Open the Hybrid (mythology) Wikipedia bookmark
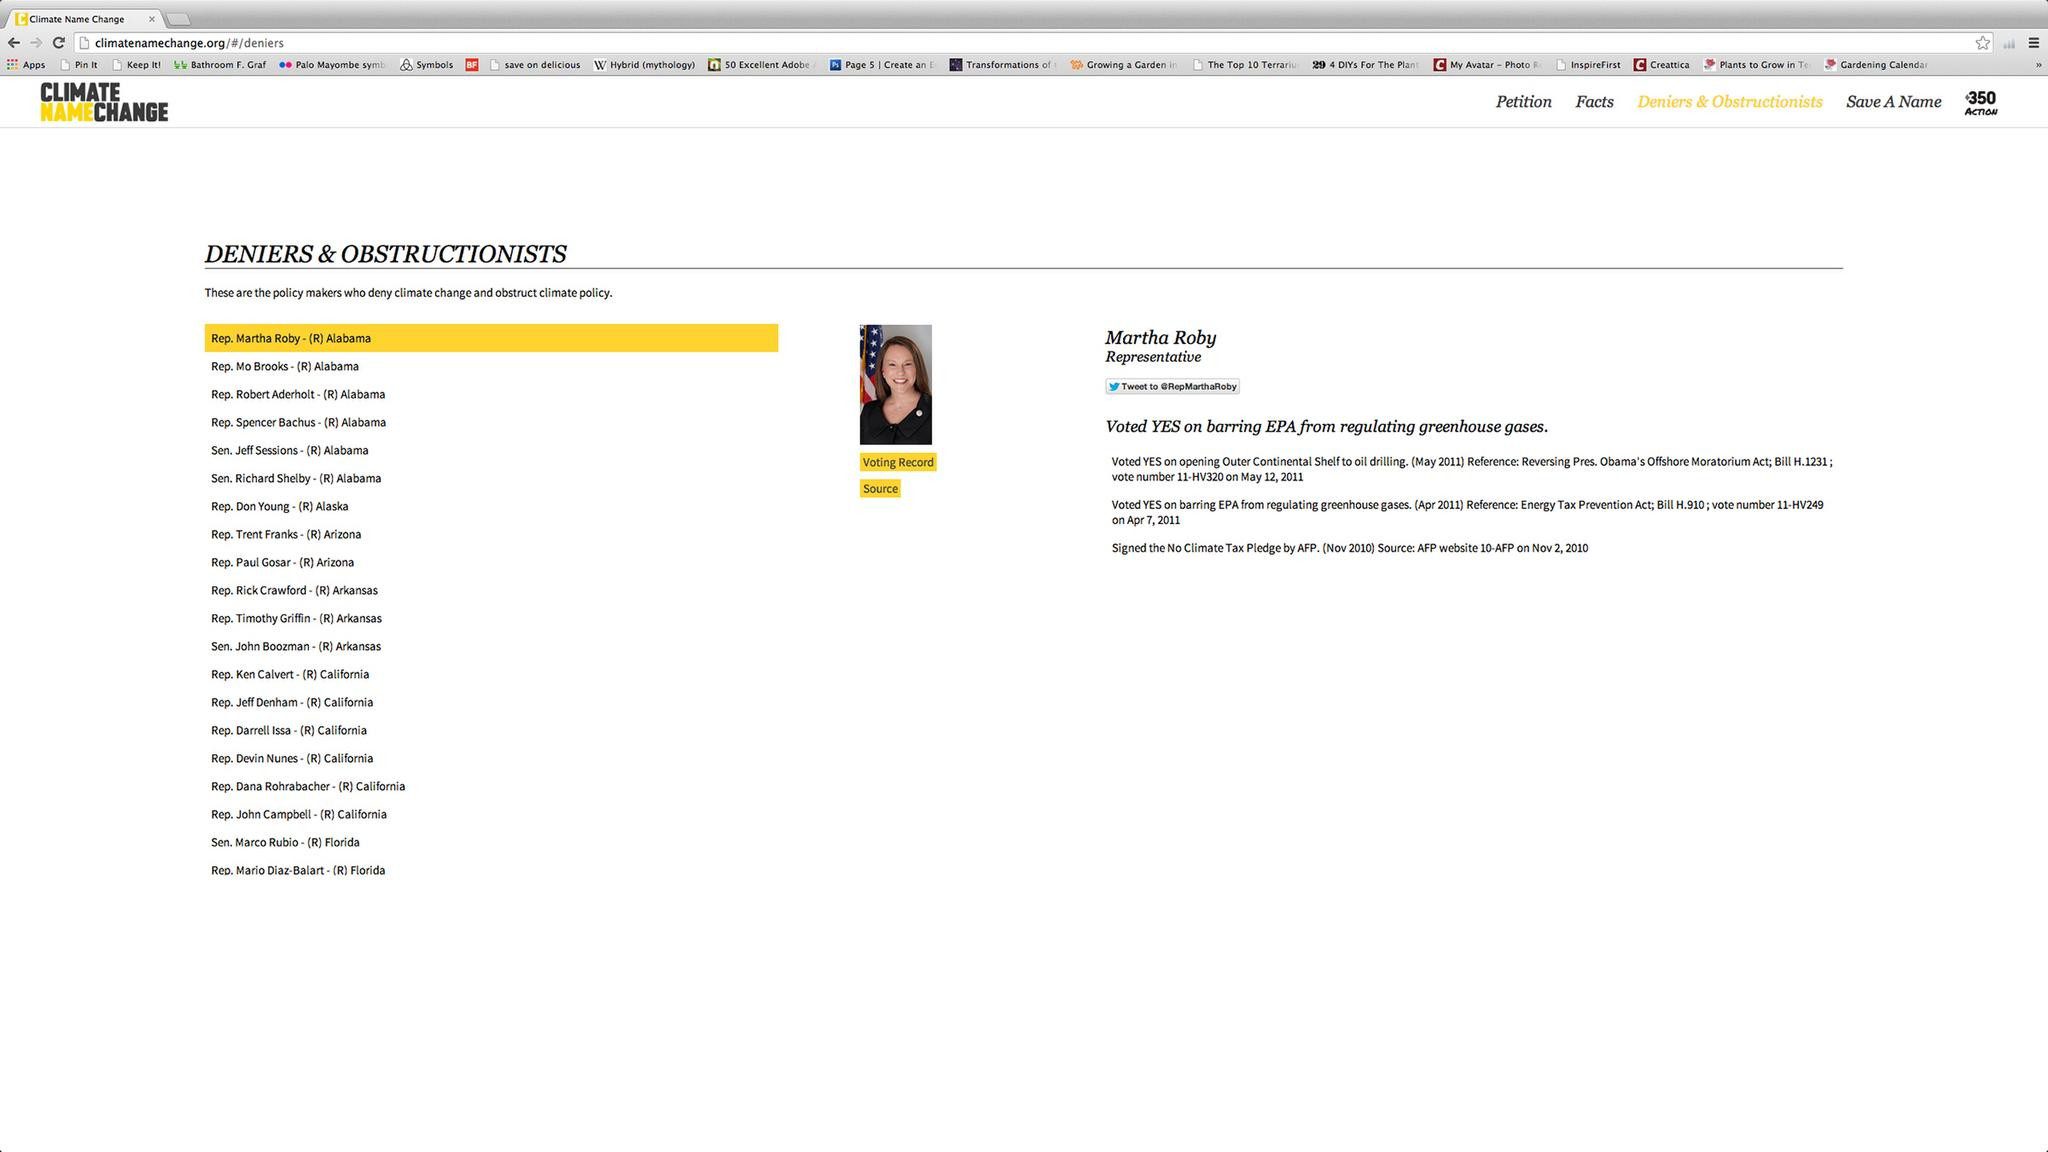The image size is (2048, 1152). tap(645, 65)
